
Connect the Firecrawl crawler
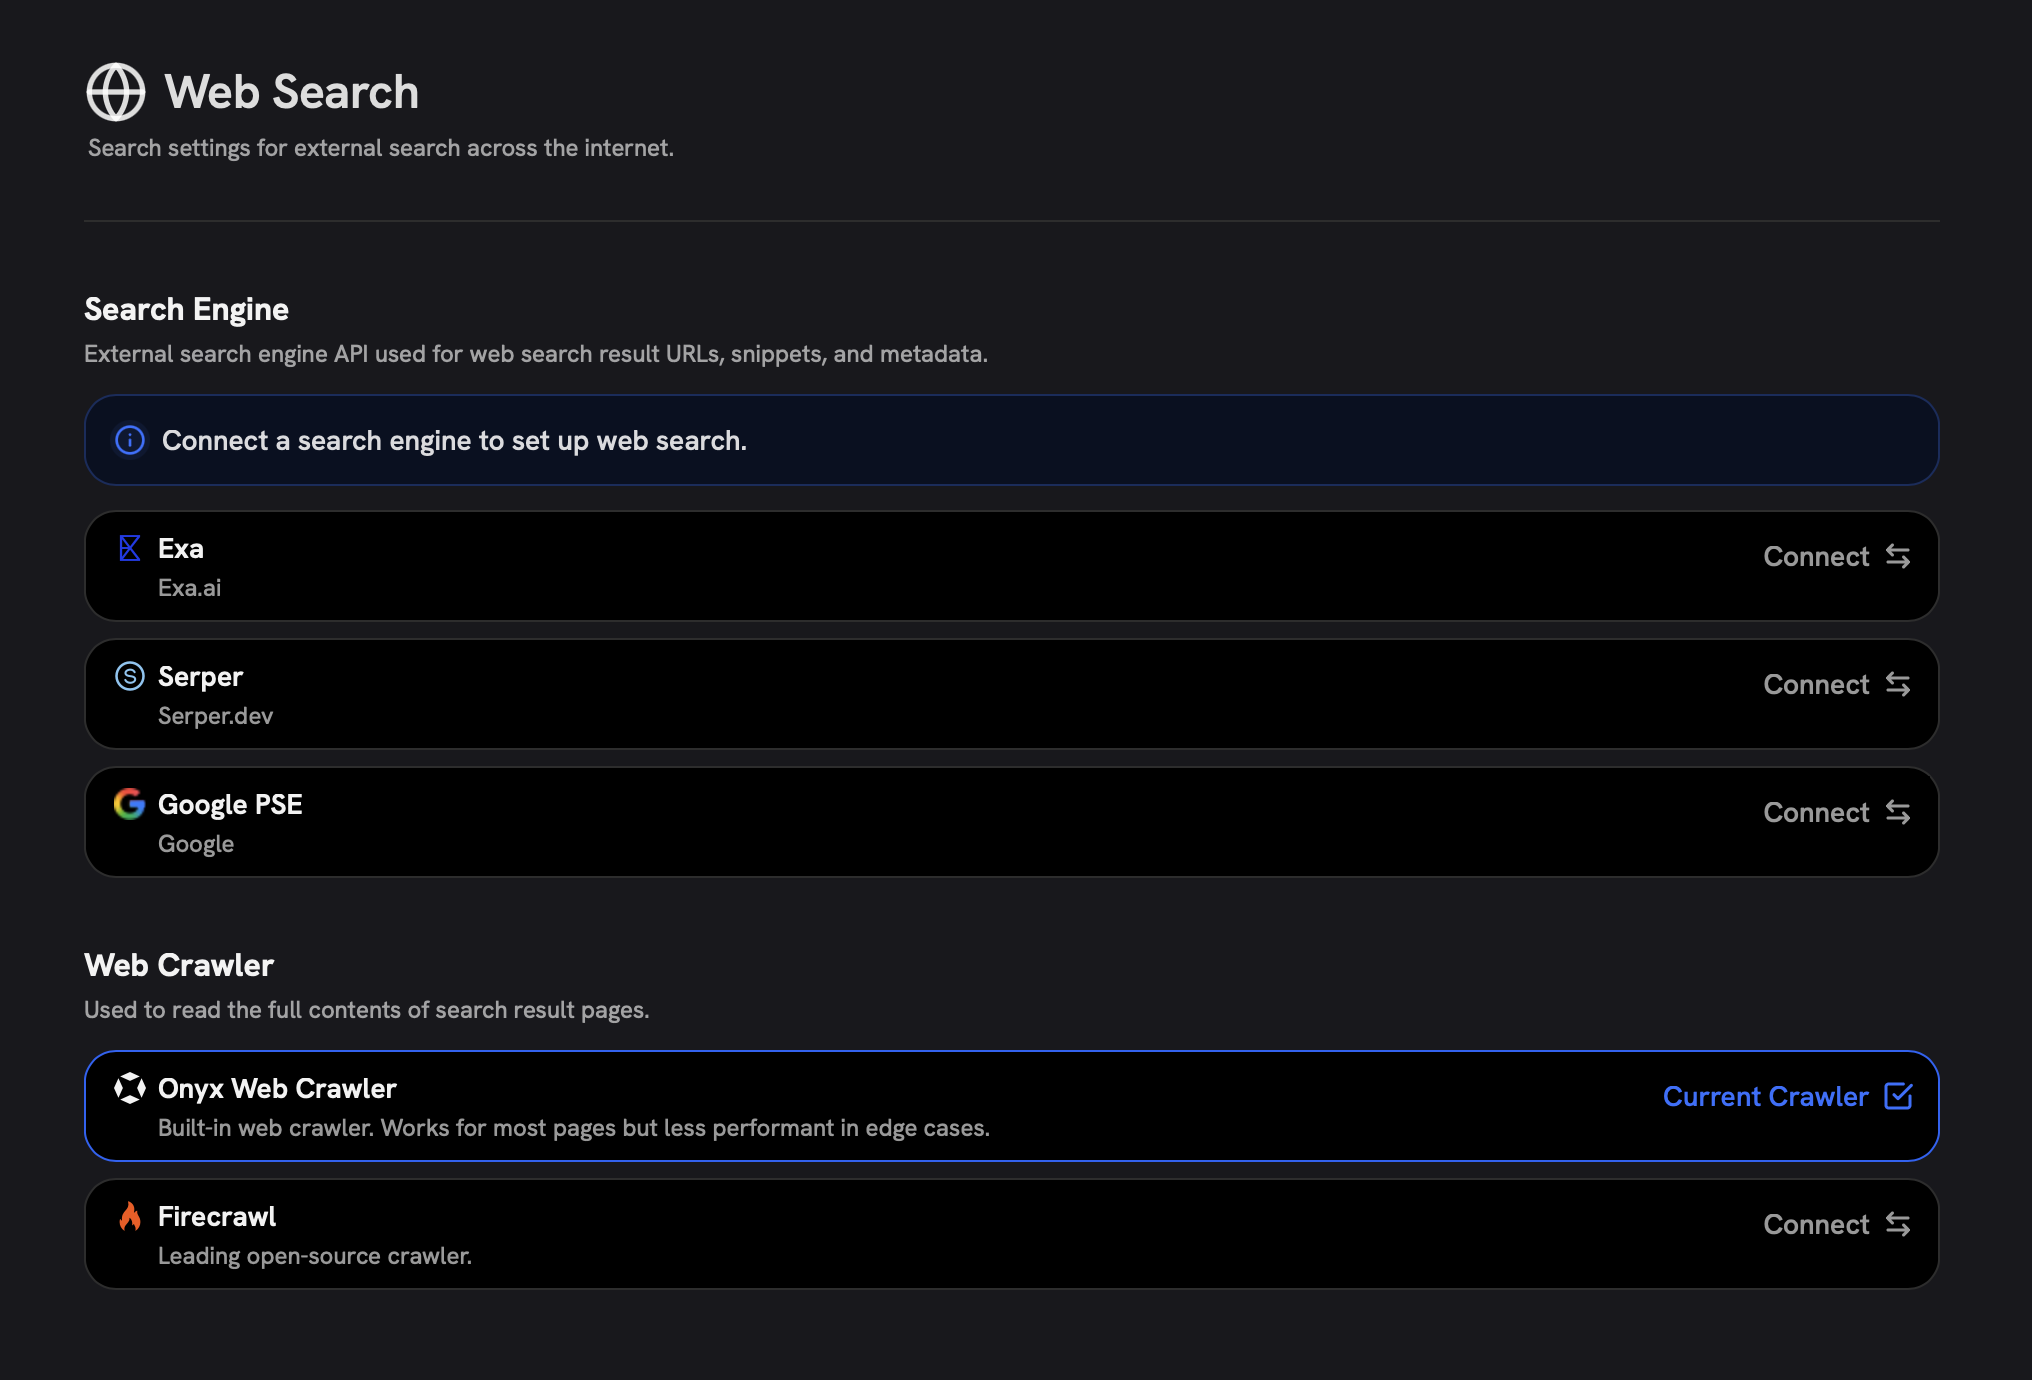tap(1816, 1224)
